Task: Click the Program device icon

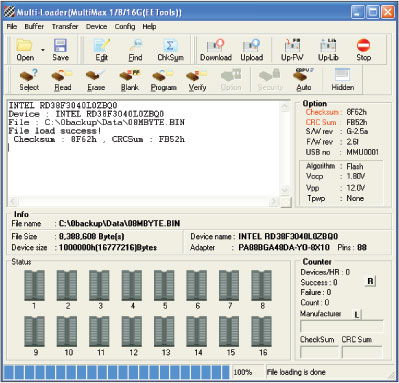Action: coord(163,80)
